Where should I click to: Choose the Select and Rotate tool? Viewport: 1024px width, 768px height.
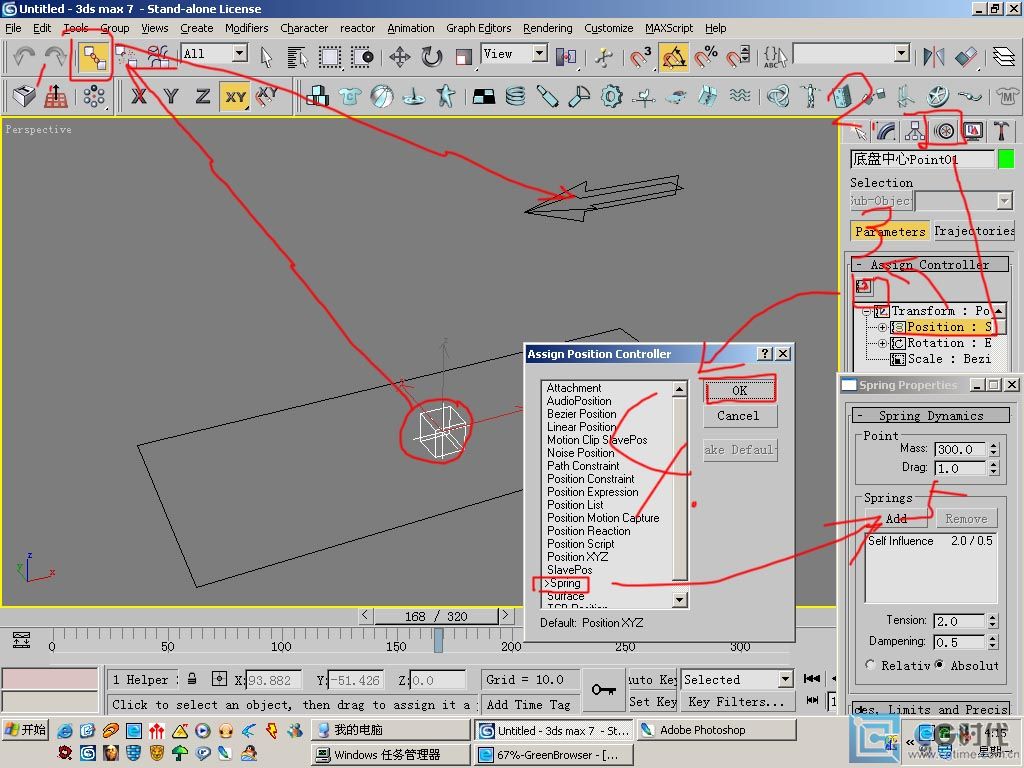click(431, 57)
